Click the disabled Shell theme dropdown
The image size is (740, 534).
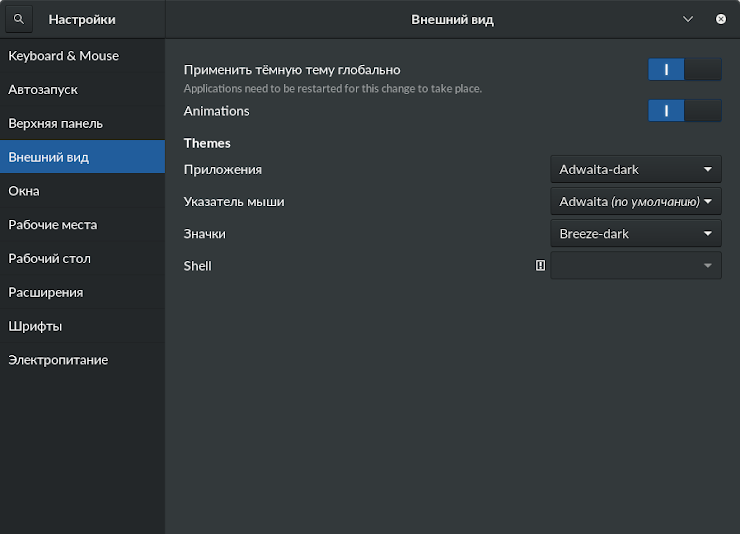click(636, 266)
